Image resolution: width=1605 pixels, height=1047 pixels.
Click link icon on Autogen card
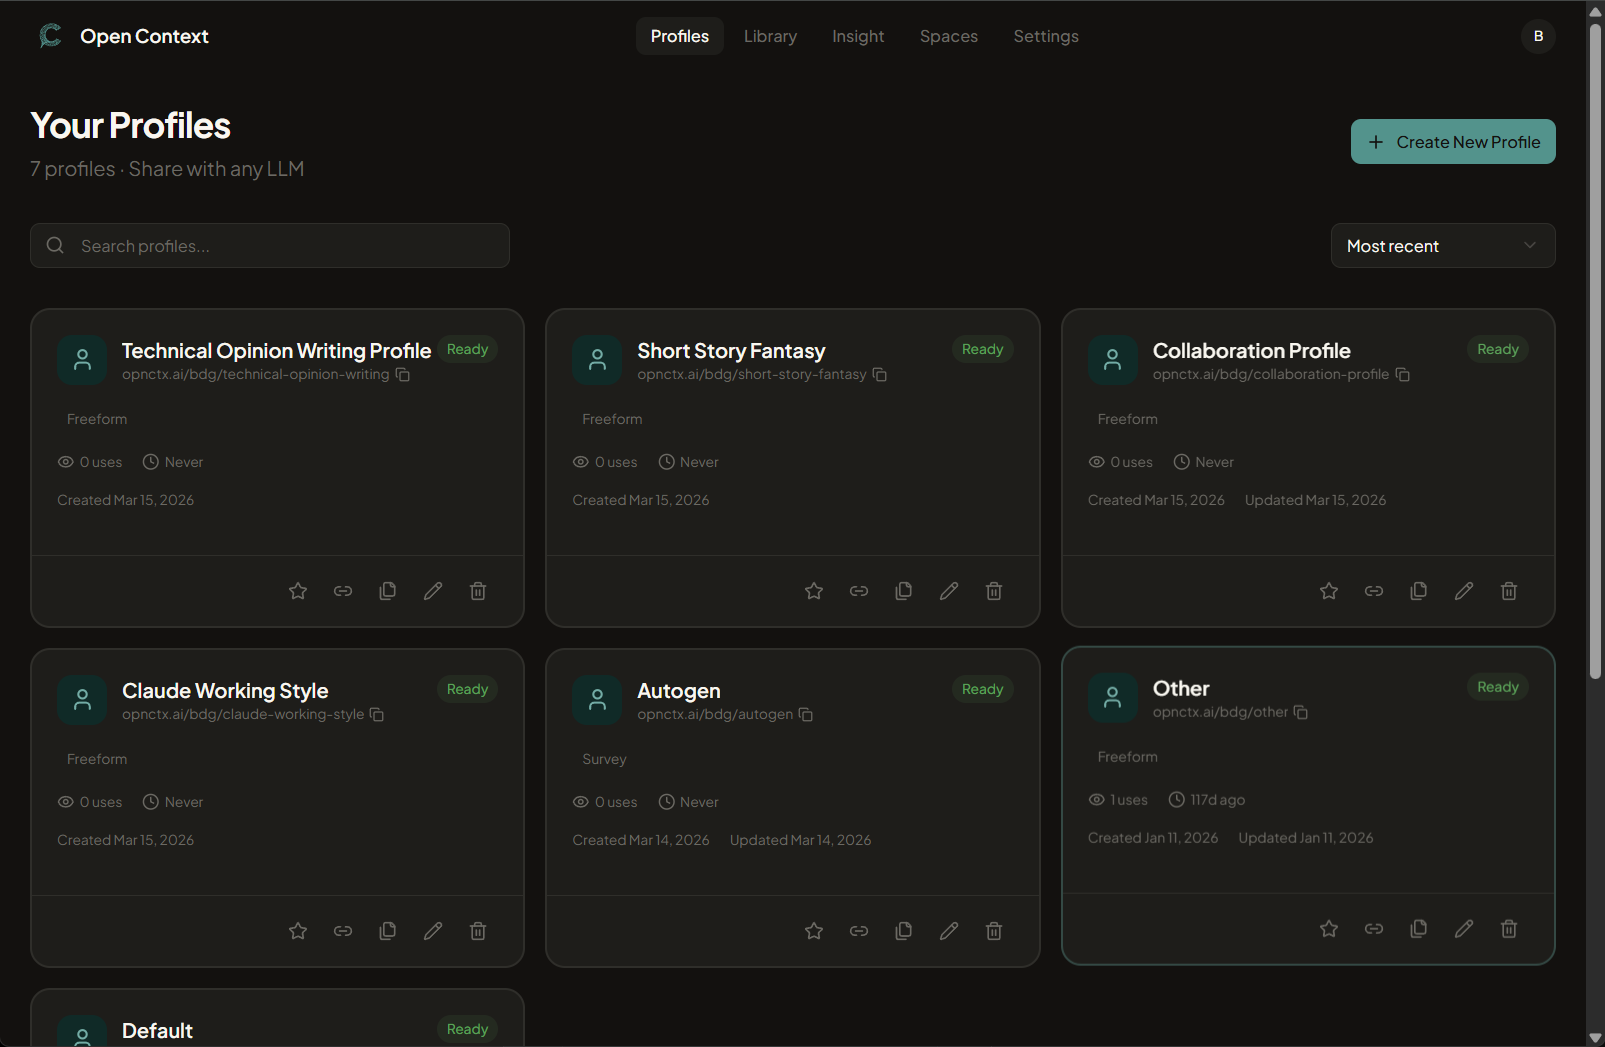[x=859, y=931]
